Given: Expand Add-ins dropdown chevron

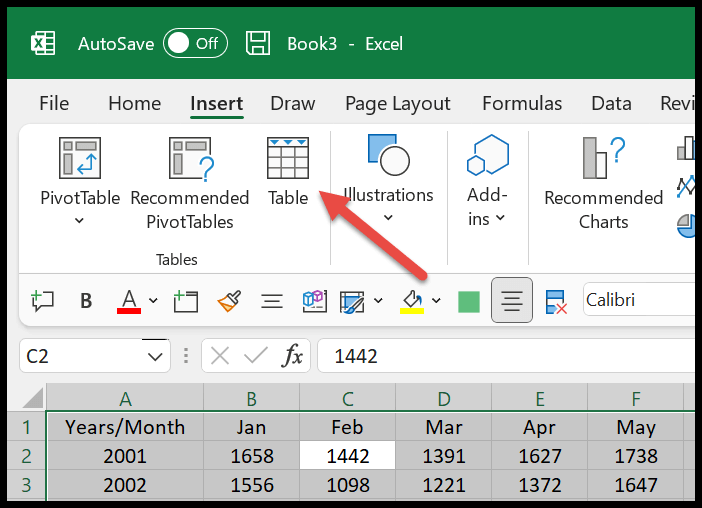Looking at the screenshot, I should [x=500, y=218].
